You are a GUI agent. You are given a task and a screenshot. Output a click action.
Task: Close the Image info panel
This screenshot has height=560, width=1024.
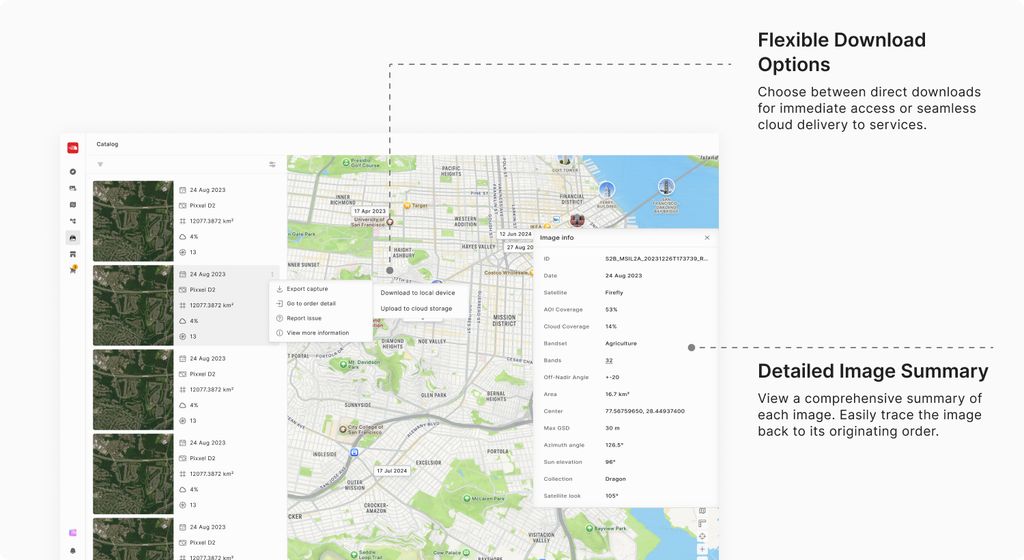point(707,238)
